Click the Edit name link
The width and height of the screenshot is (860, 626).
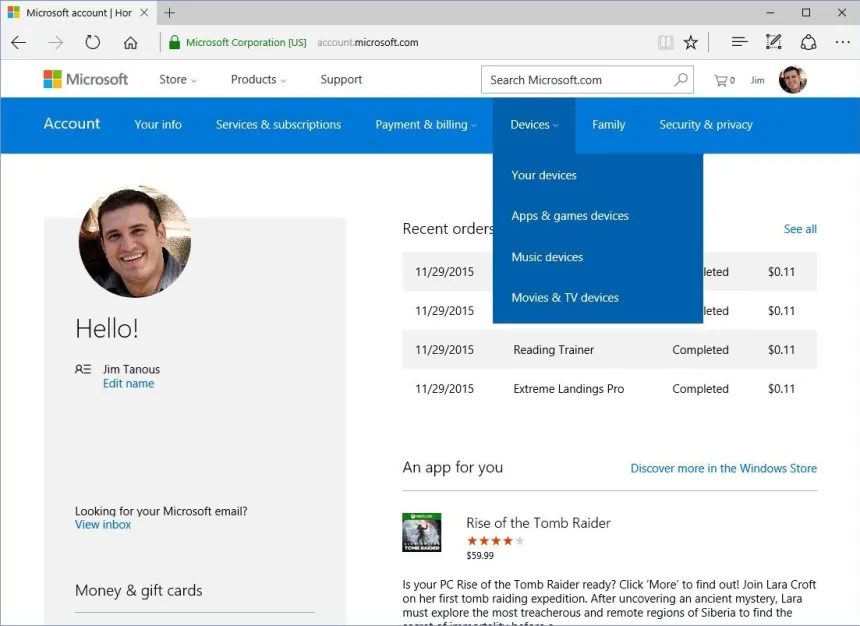pyautogui.click(x=128, y=384)
